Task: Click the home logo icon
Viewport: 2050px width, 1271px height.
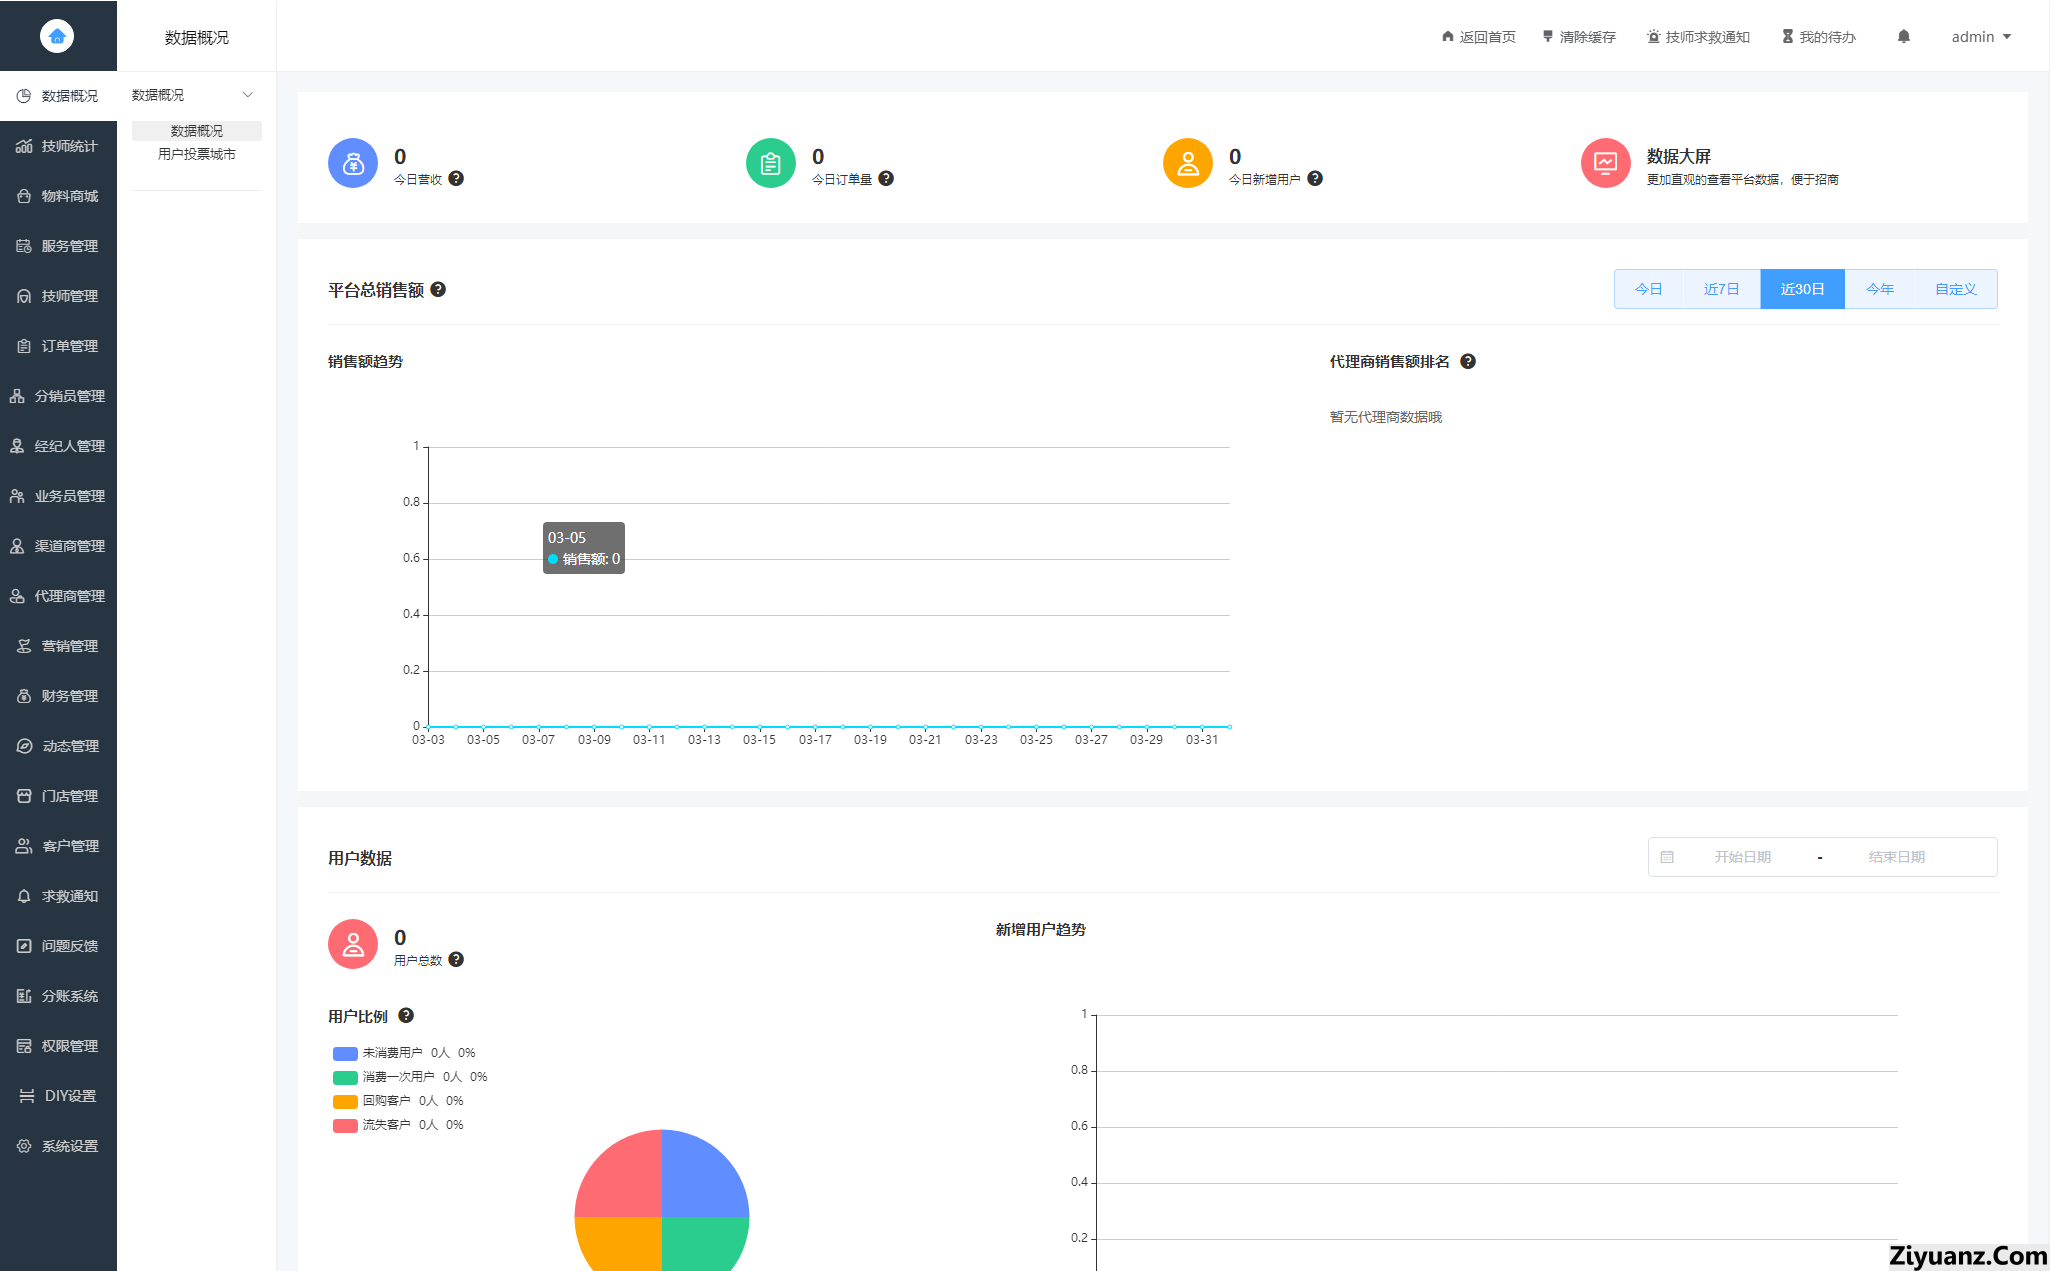Action: 57,36
